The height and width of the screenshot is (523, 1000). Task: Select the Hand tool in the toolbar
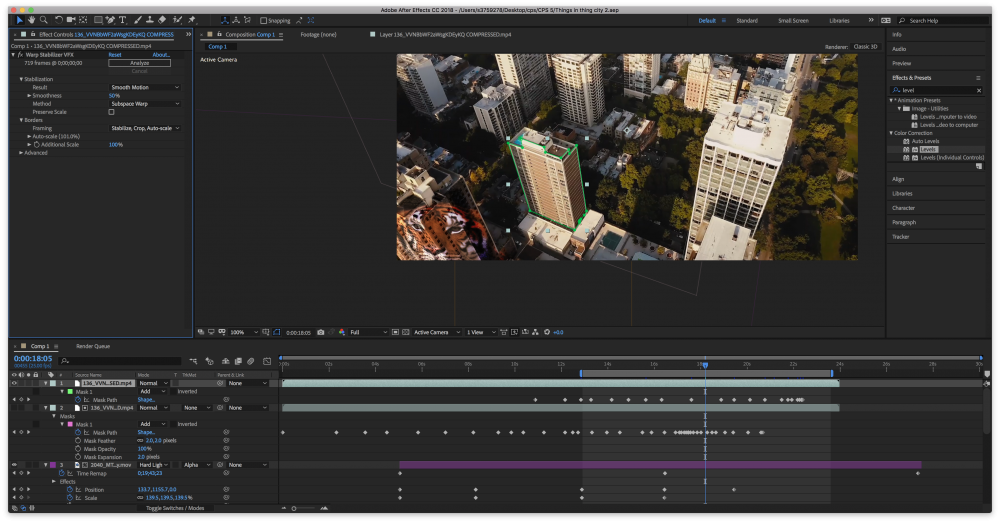click(31, 20)
